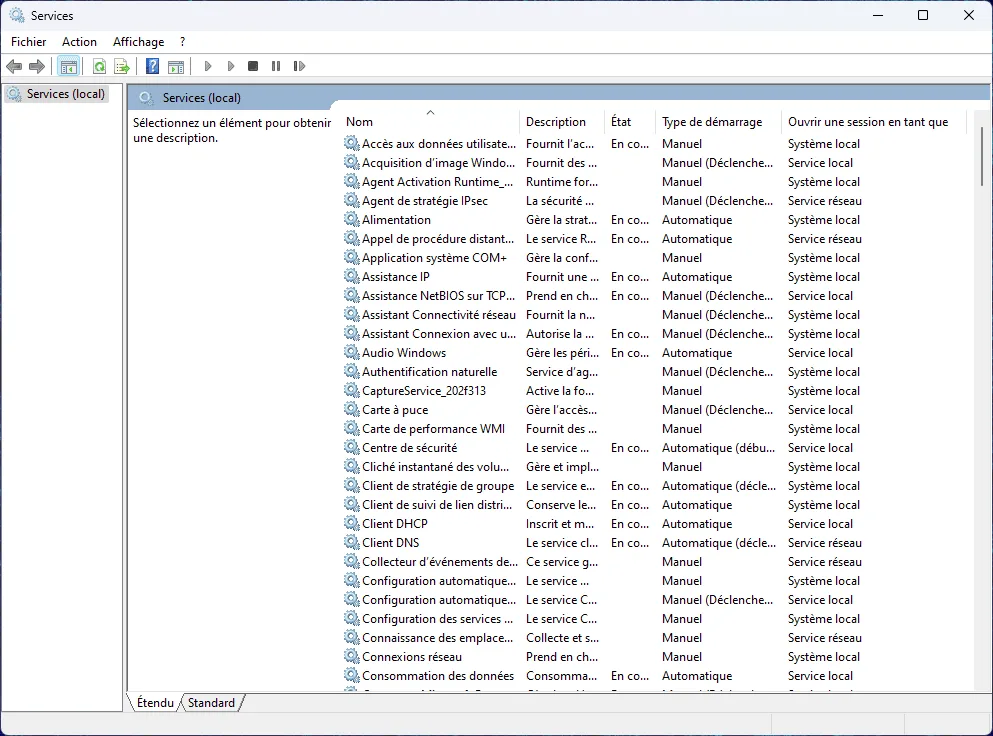Screen dimensions: 993x736
Task: Click the Services gear icon in title bar
Action: (x=17, y=15)
